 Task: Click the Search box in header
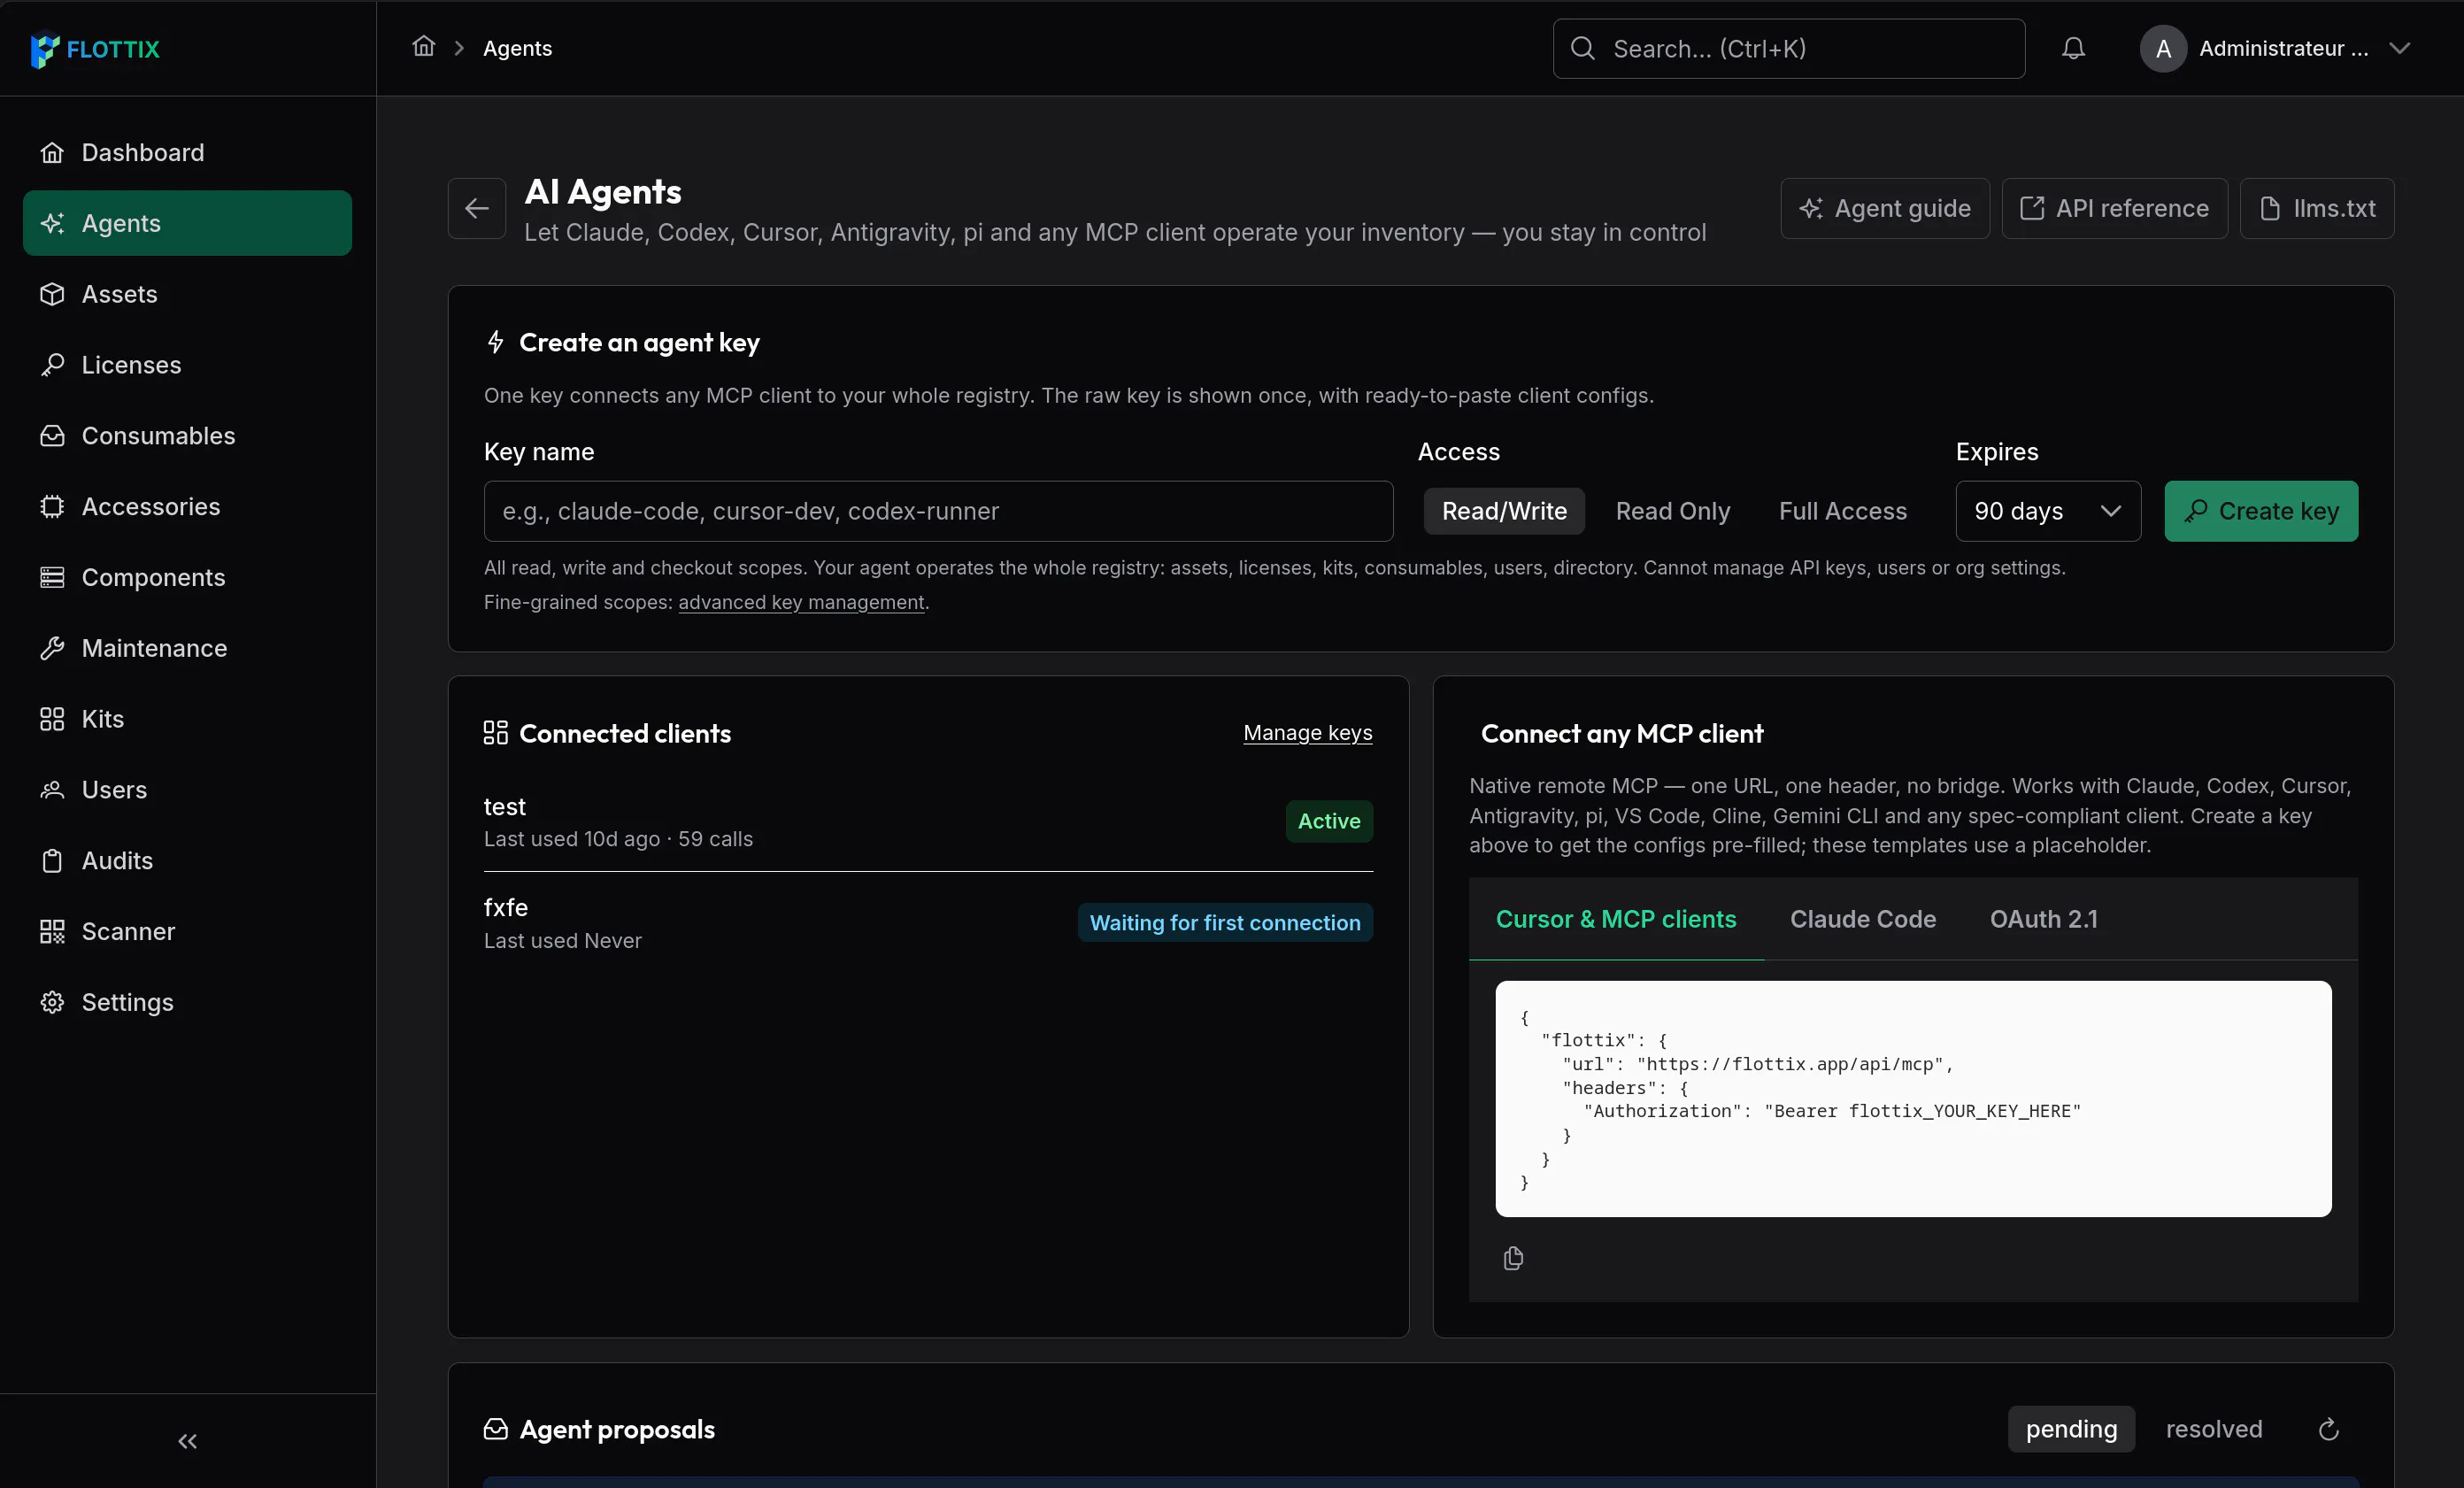pyautogui.click(x=1788, y=48)
